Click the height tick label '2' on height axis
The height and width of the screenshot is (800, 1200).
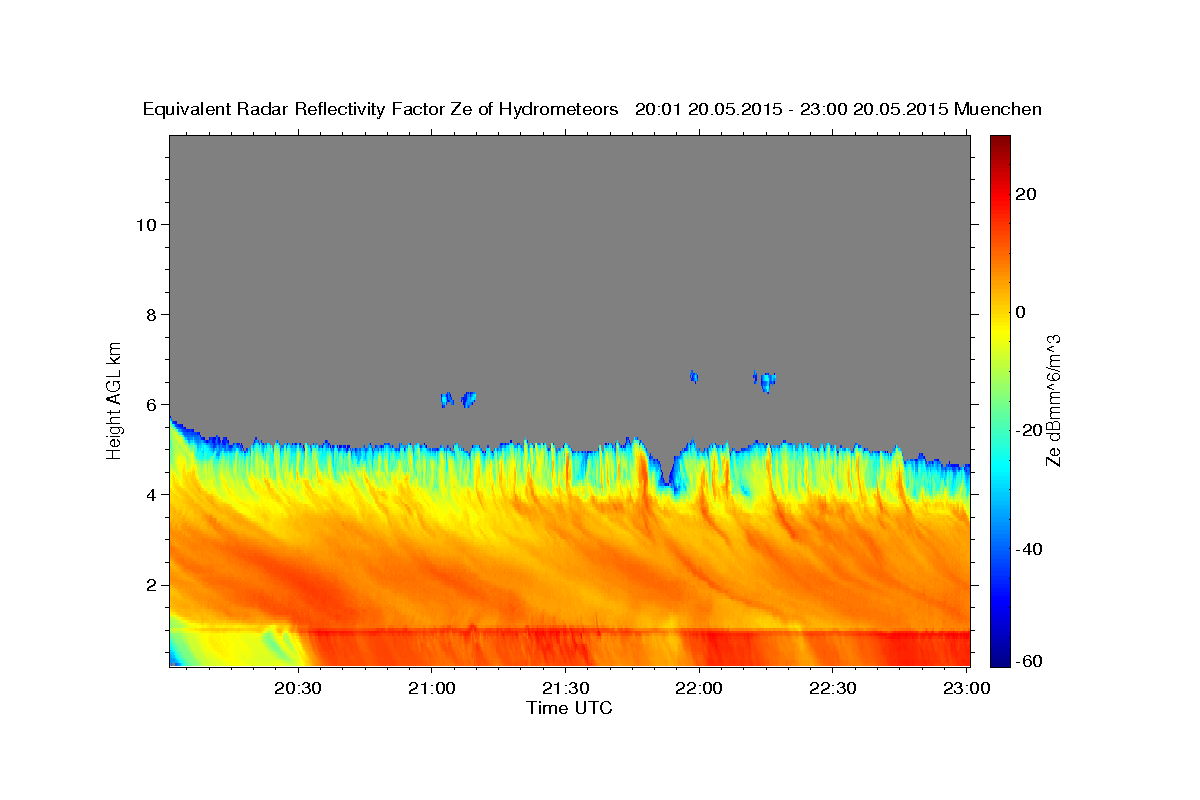click(152, 585)
